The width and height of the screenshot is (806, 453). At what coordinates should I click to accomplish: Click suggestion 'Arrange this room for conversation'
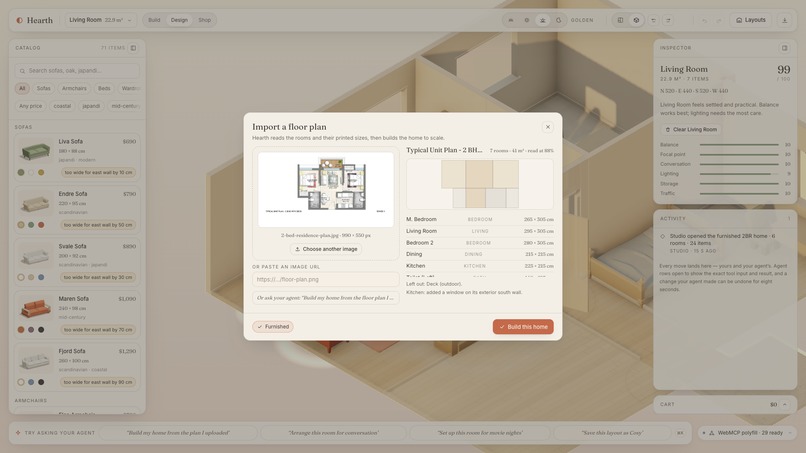(x=334, y=433)
